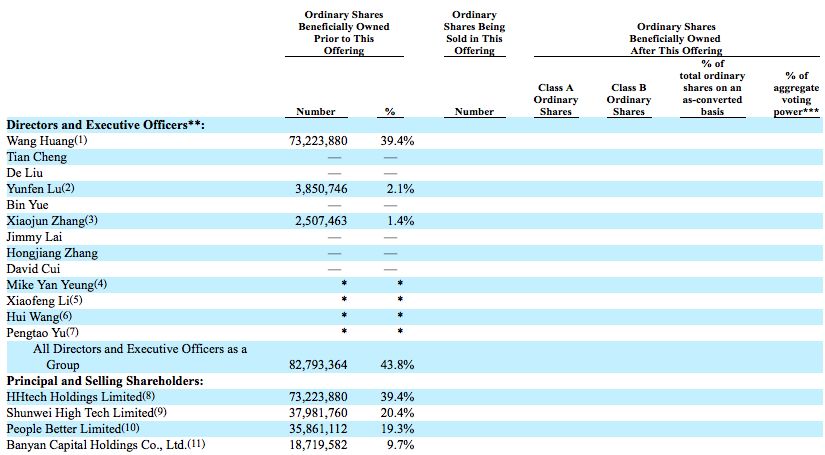The image size is (825, 455).
Task: Click 'Directors and Executive Officers**:' heading
Action: (105, 125)
